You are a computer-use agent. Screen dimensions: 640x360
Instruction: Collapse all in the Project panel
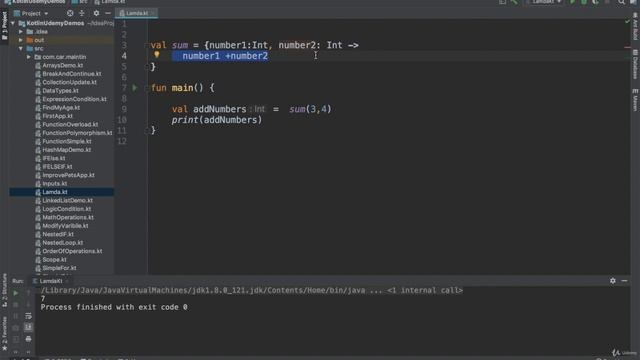coord(82,13)
